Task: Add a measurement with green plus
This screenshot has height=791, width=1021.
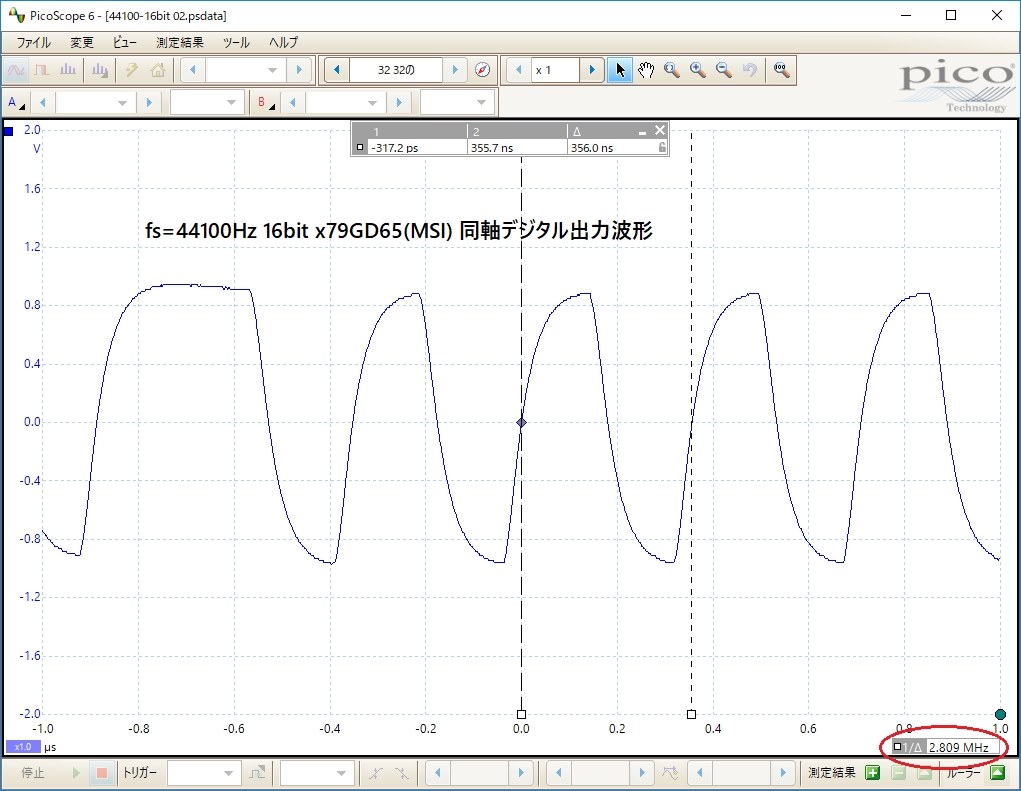Action: 873,773
